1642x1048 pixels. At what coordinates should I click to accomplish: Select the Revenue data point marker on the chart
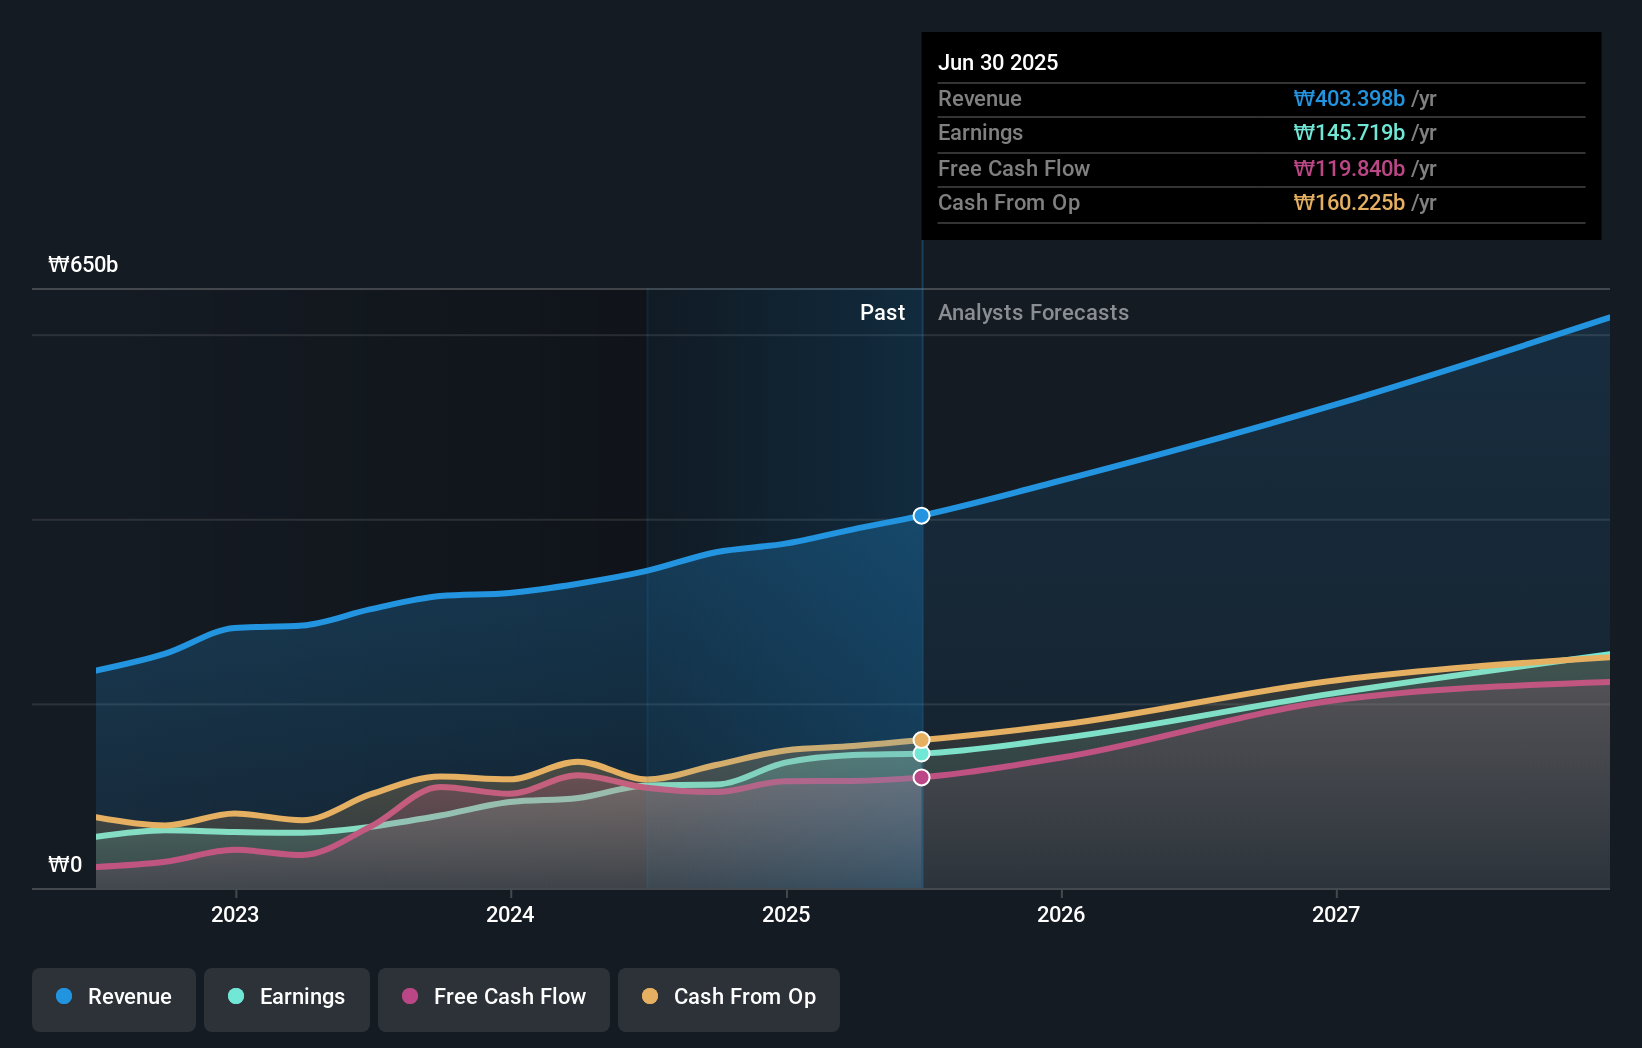click(x=920, y=516)
